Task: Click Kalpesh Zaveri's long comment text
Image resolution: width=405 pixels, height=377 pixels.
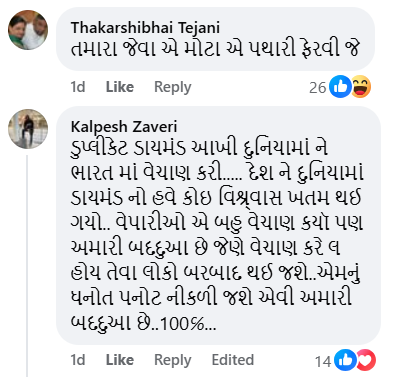Action: [x=217, y=235]
